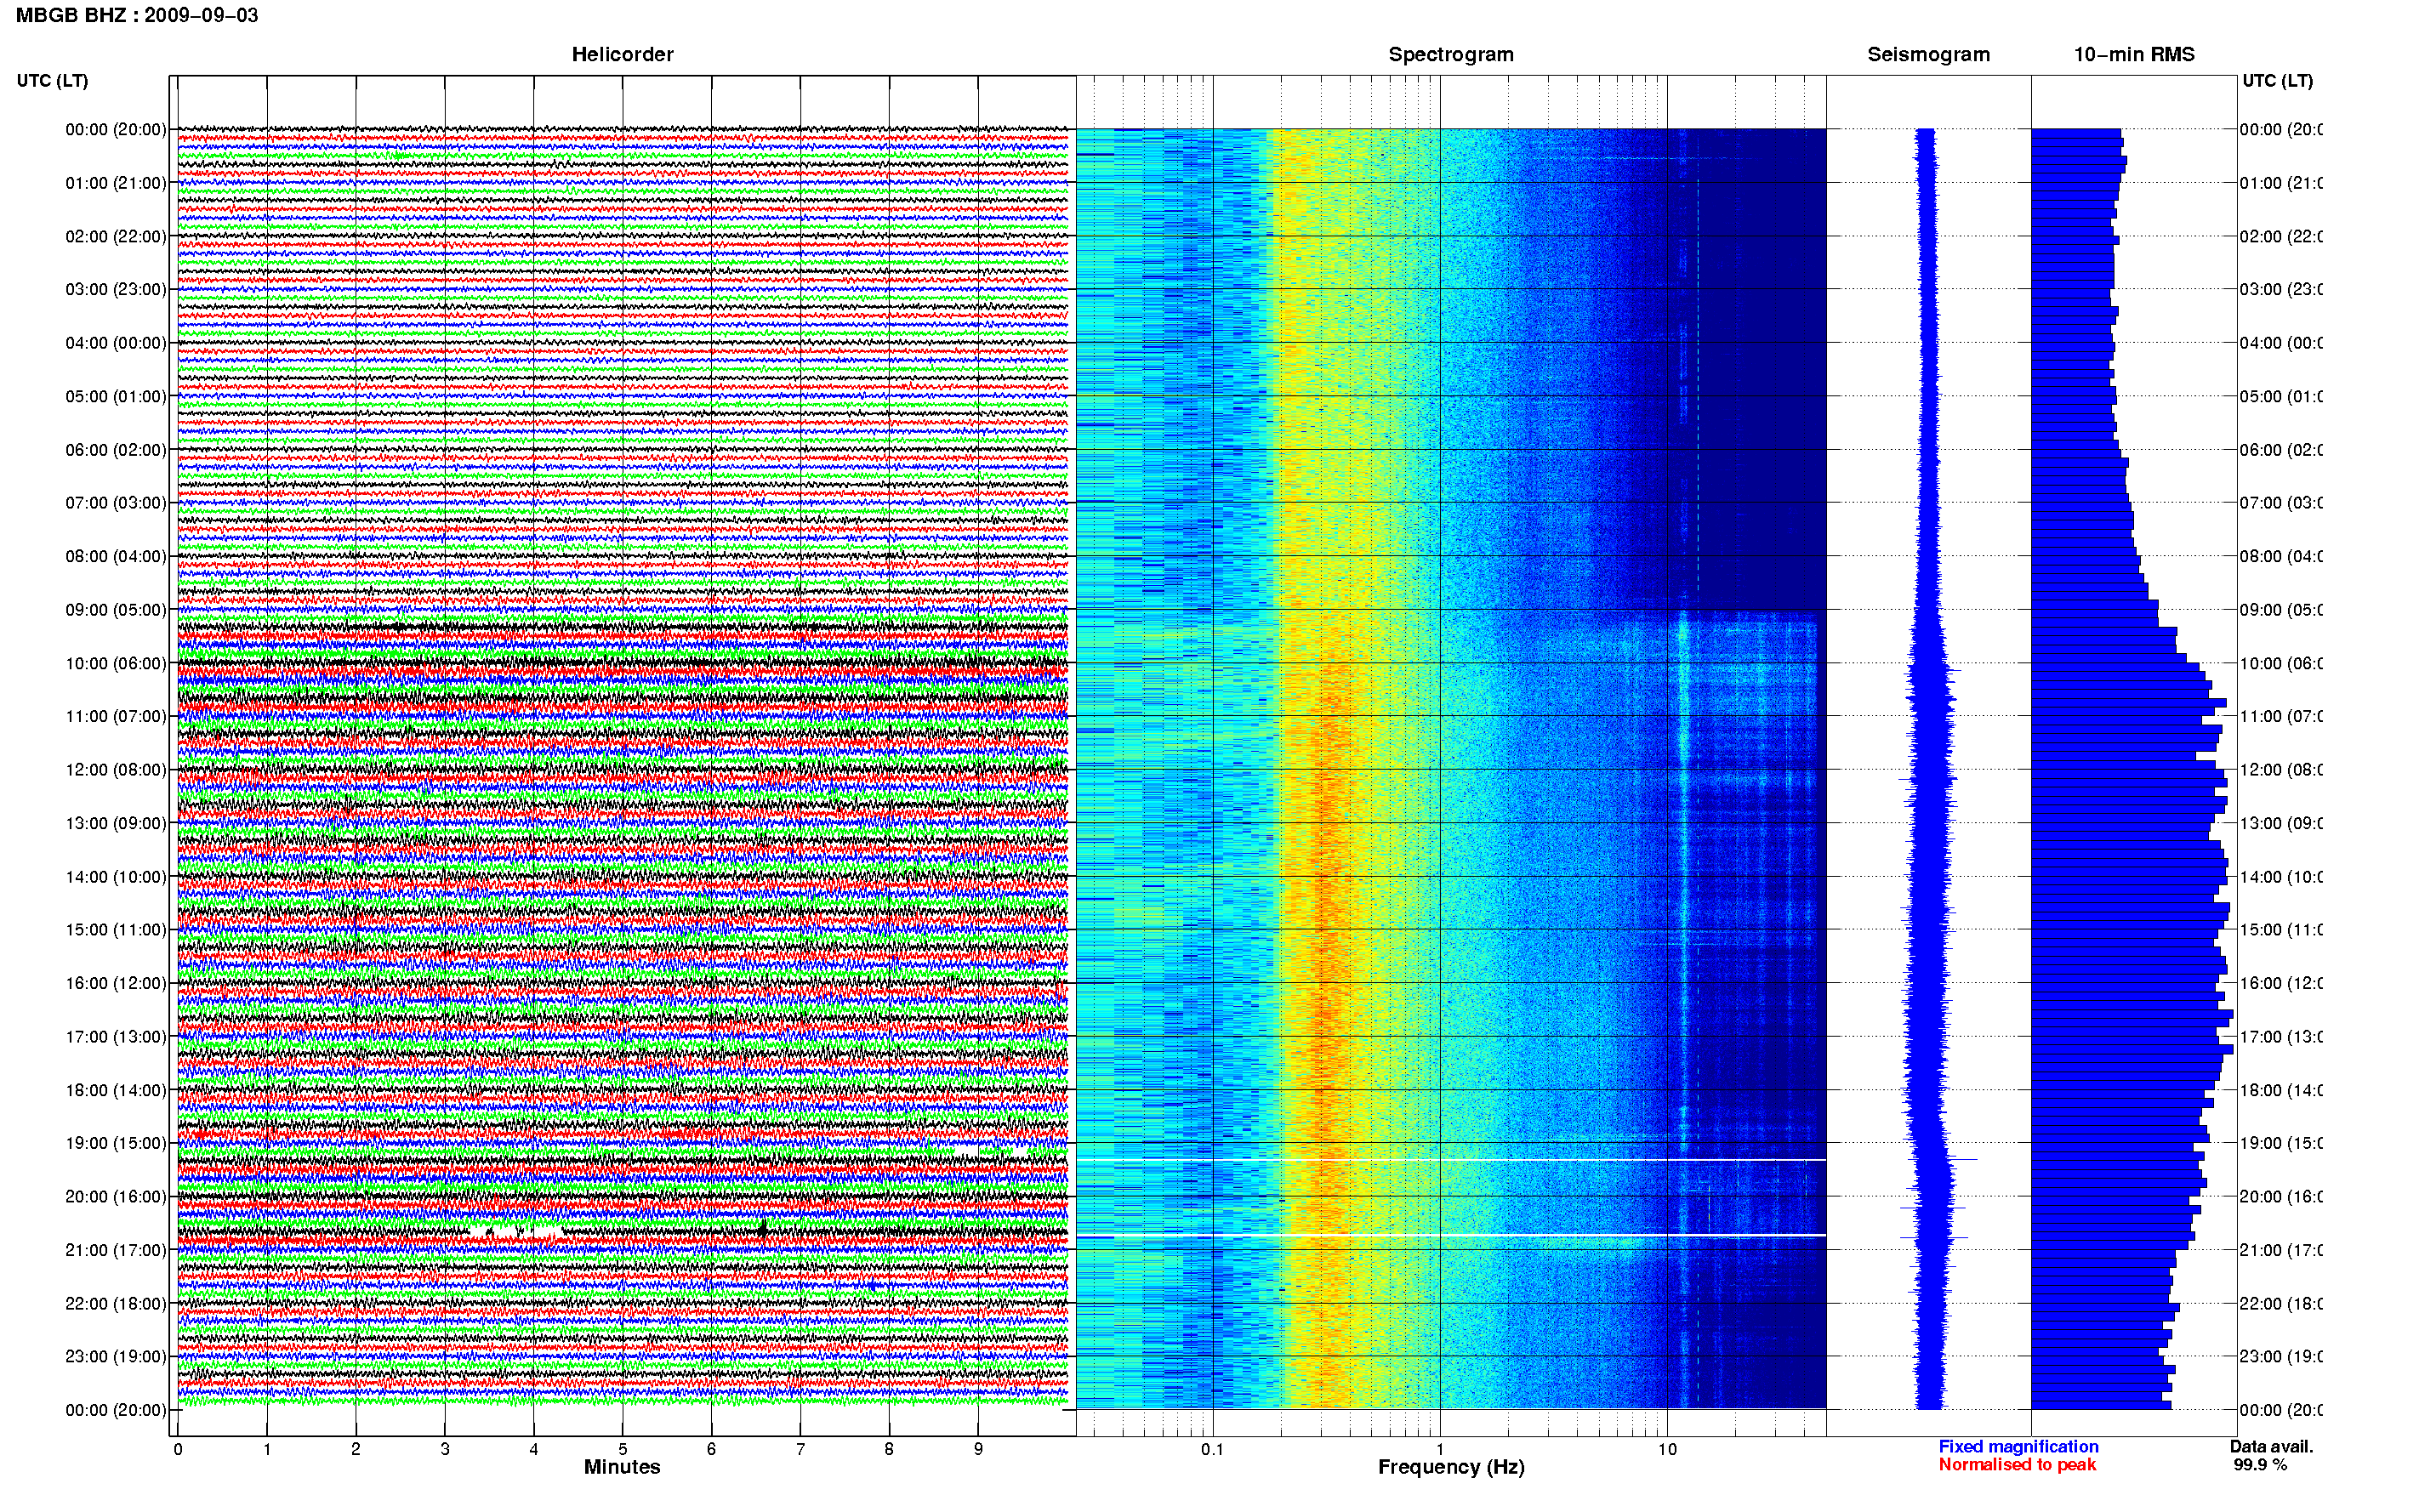
Task: Click the '00:00 (20:00)' label at top left
Action: coord(116,129)
